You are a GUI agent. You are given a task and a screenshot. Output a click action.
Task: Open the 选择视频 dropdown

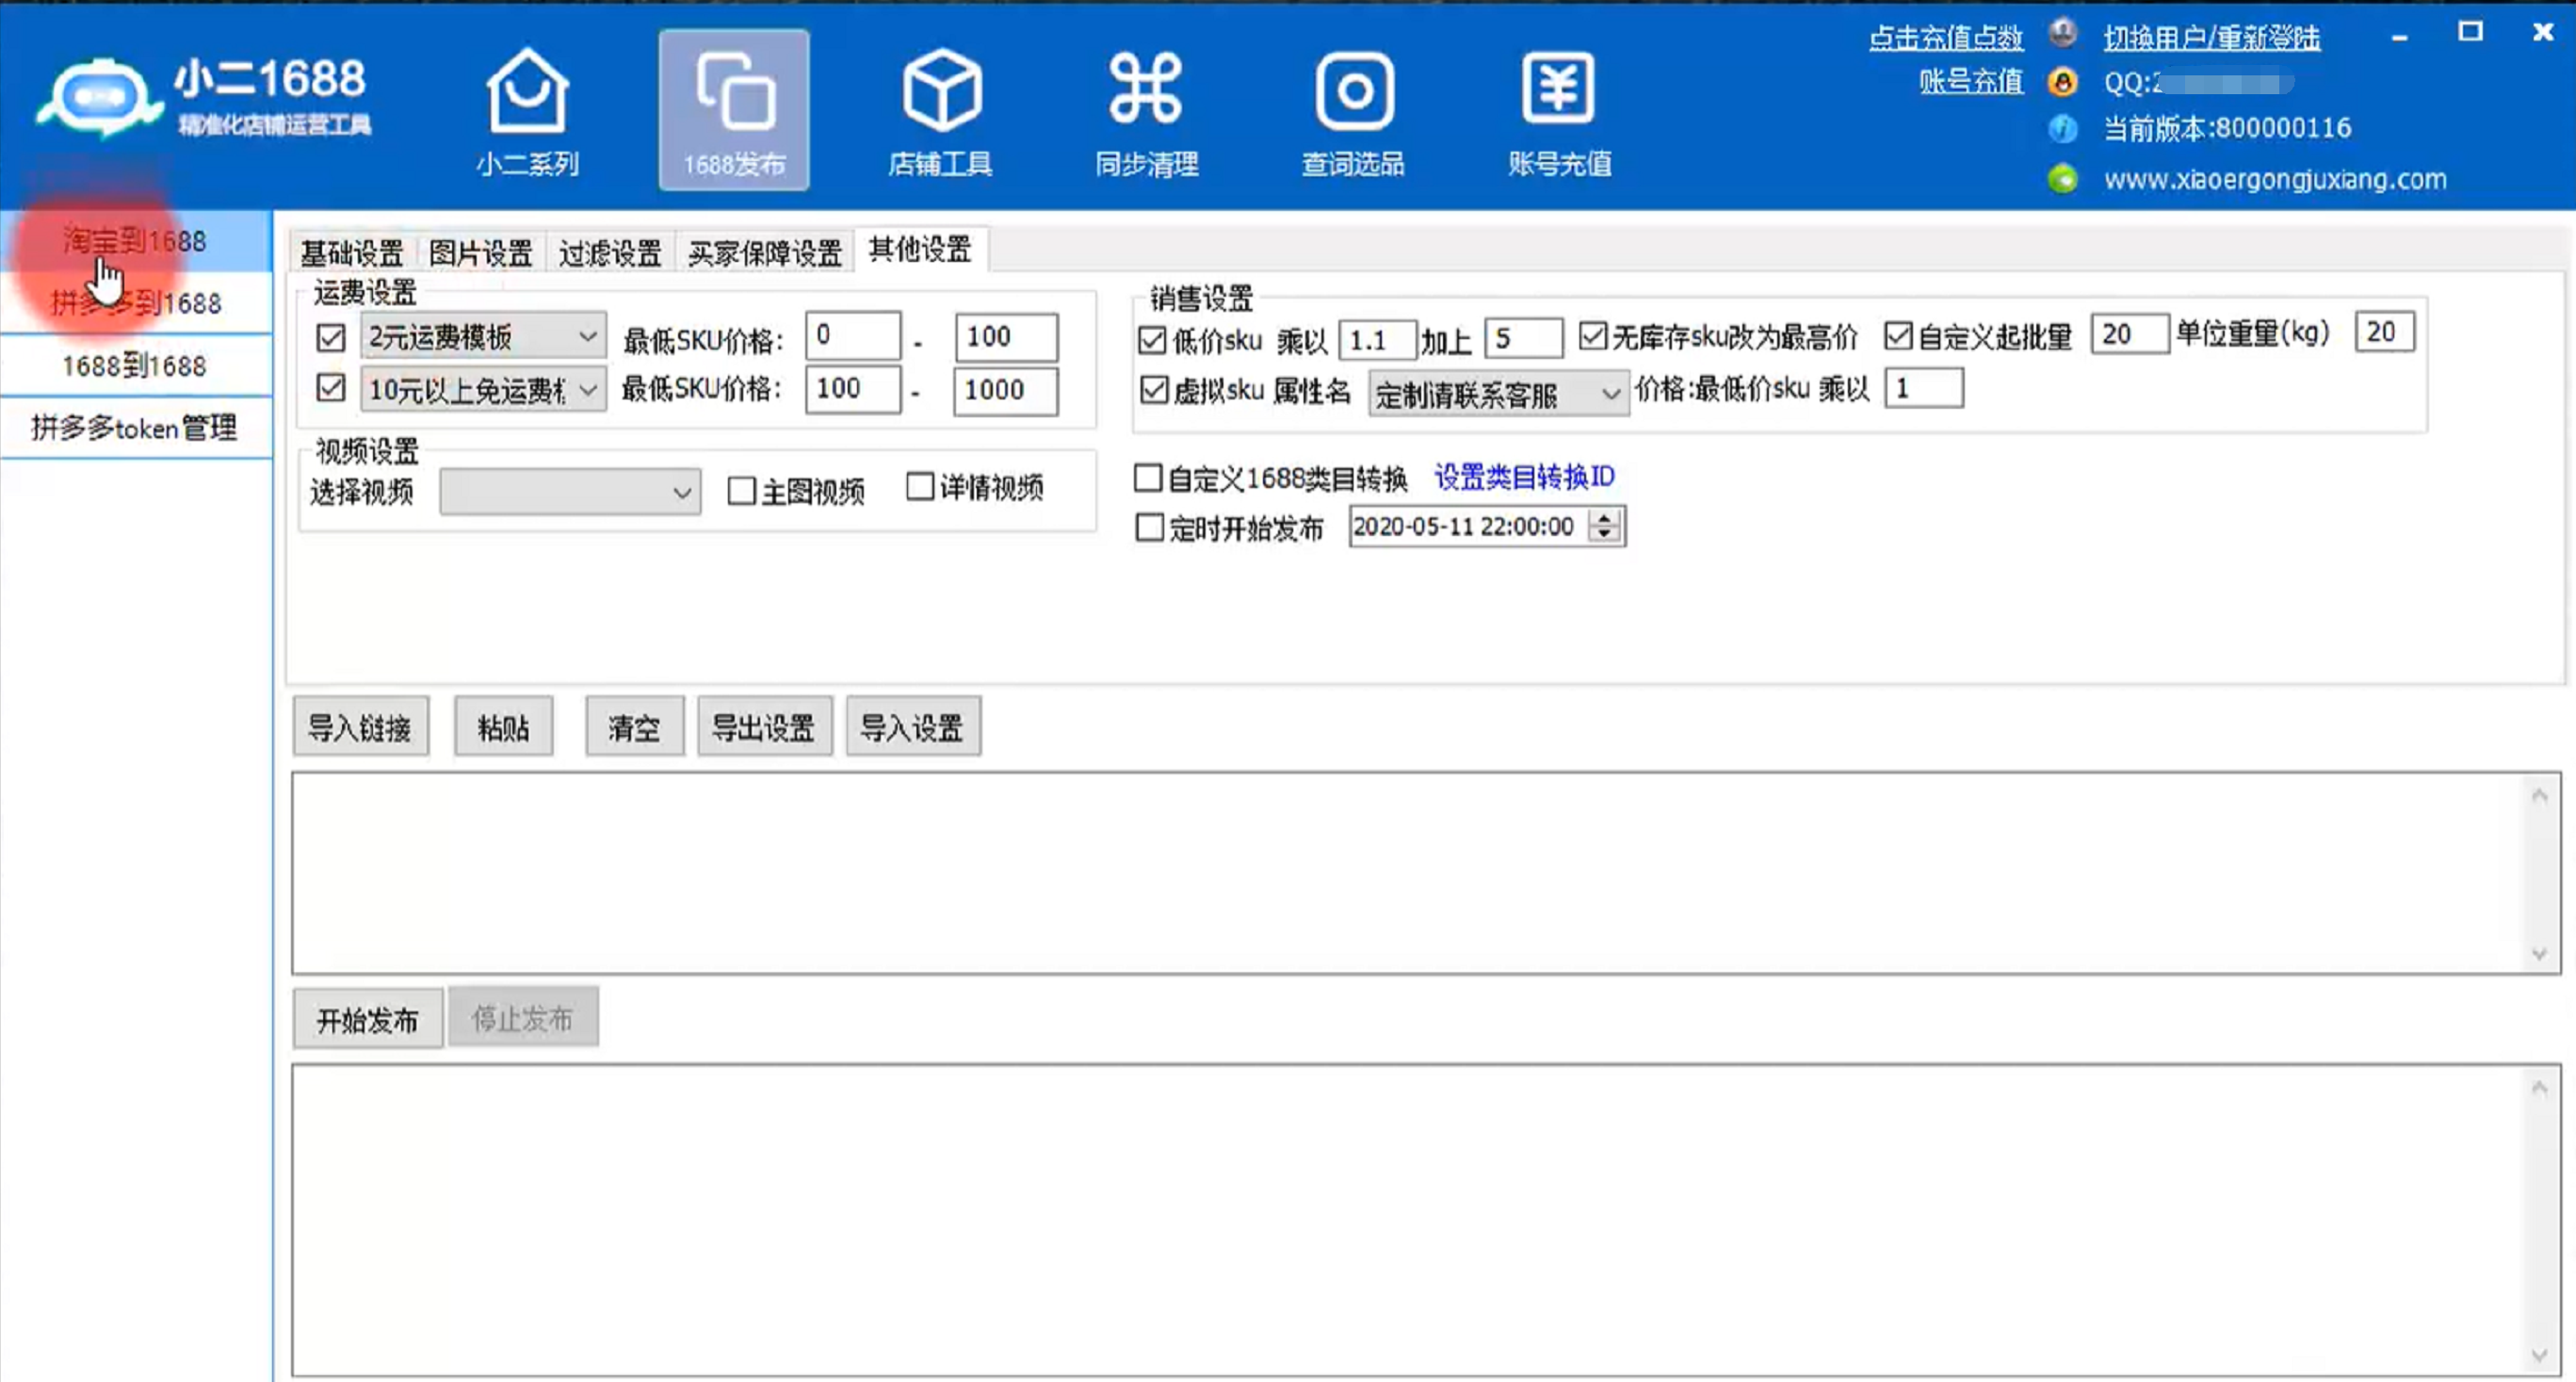(682, 492)
